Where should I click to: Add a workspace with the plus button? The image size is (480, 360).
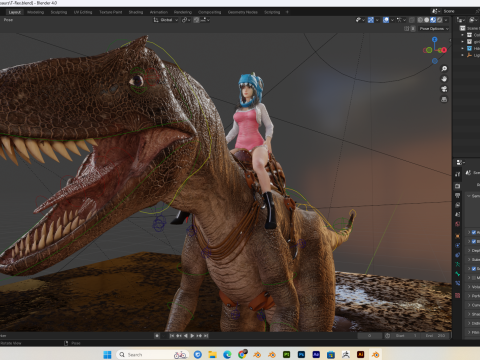pyautogui.click(x=287, y=12)
